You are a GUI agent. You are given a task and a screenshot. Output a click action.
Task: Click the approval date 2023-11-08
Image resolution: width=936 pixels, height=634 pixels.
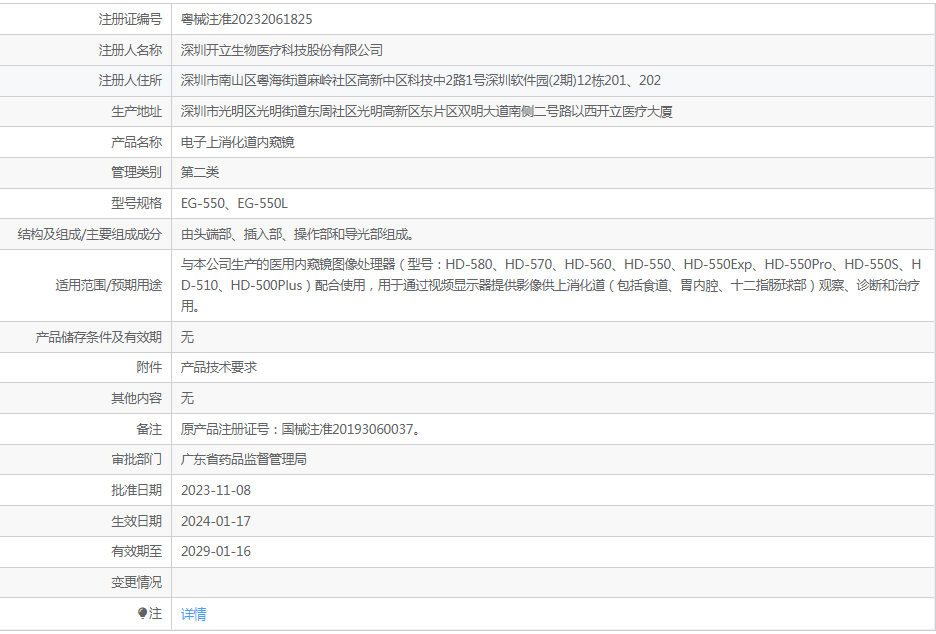216,491
